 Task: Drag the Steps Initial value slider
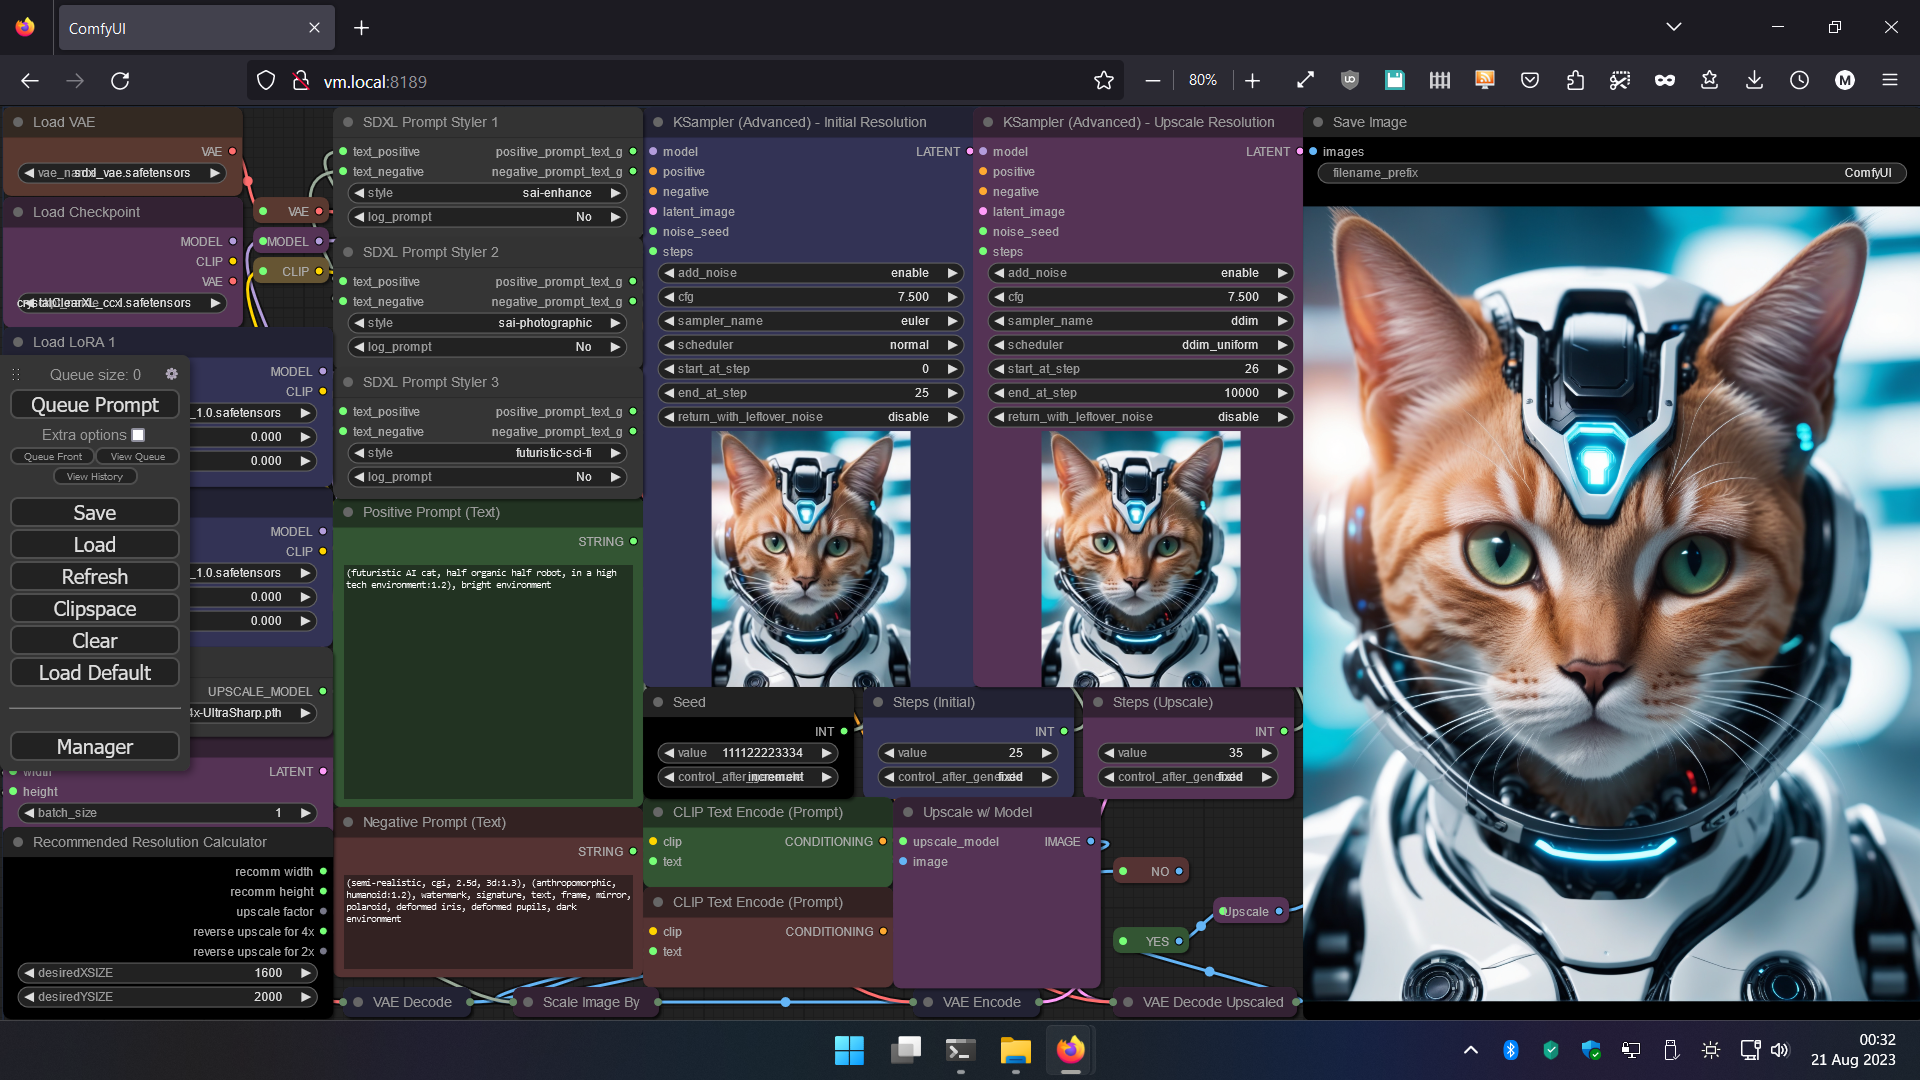tap(969, 753)
